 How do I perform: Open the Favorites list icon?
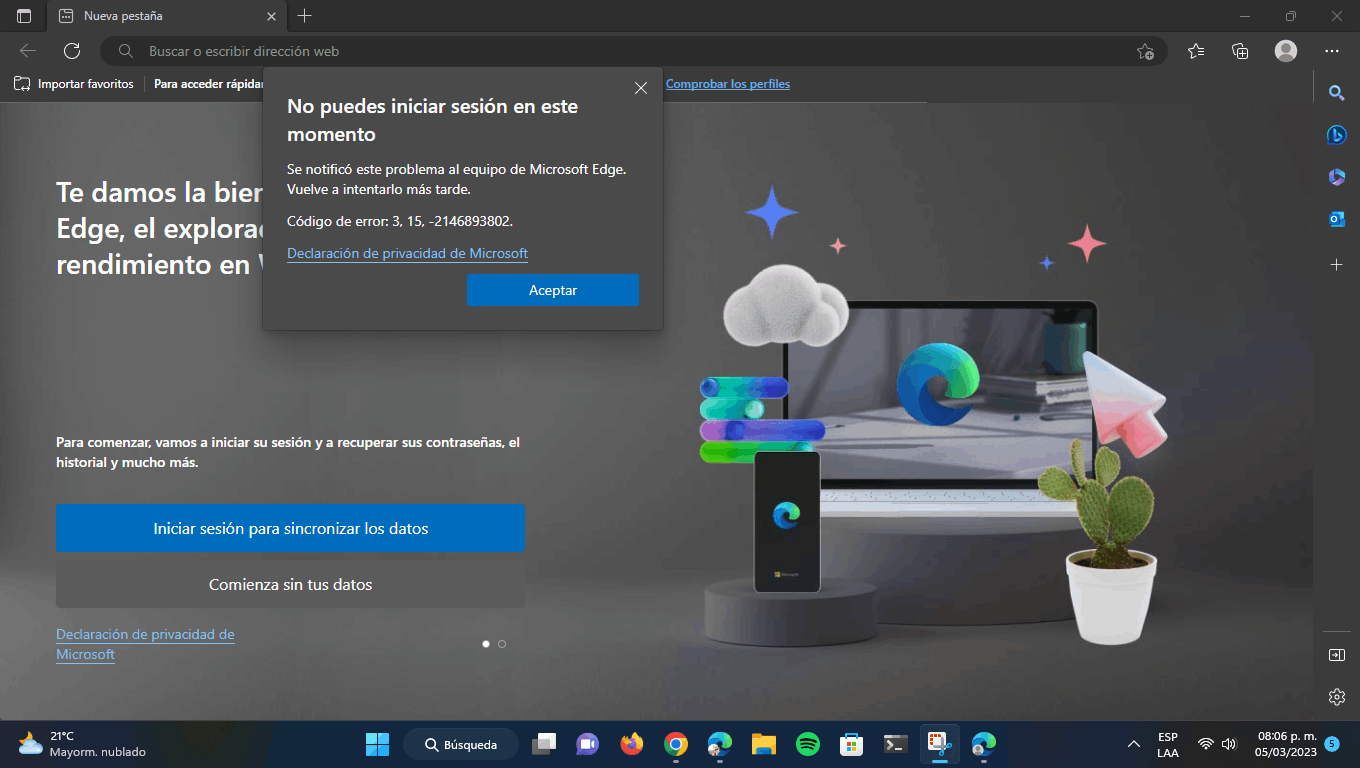pos(1196,51)
